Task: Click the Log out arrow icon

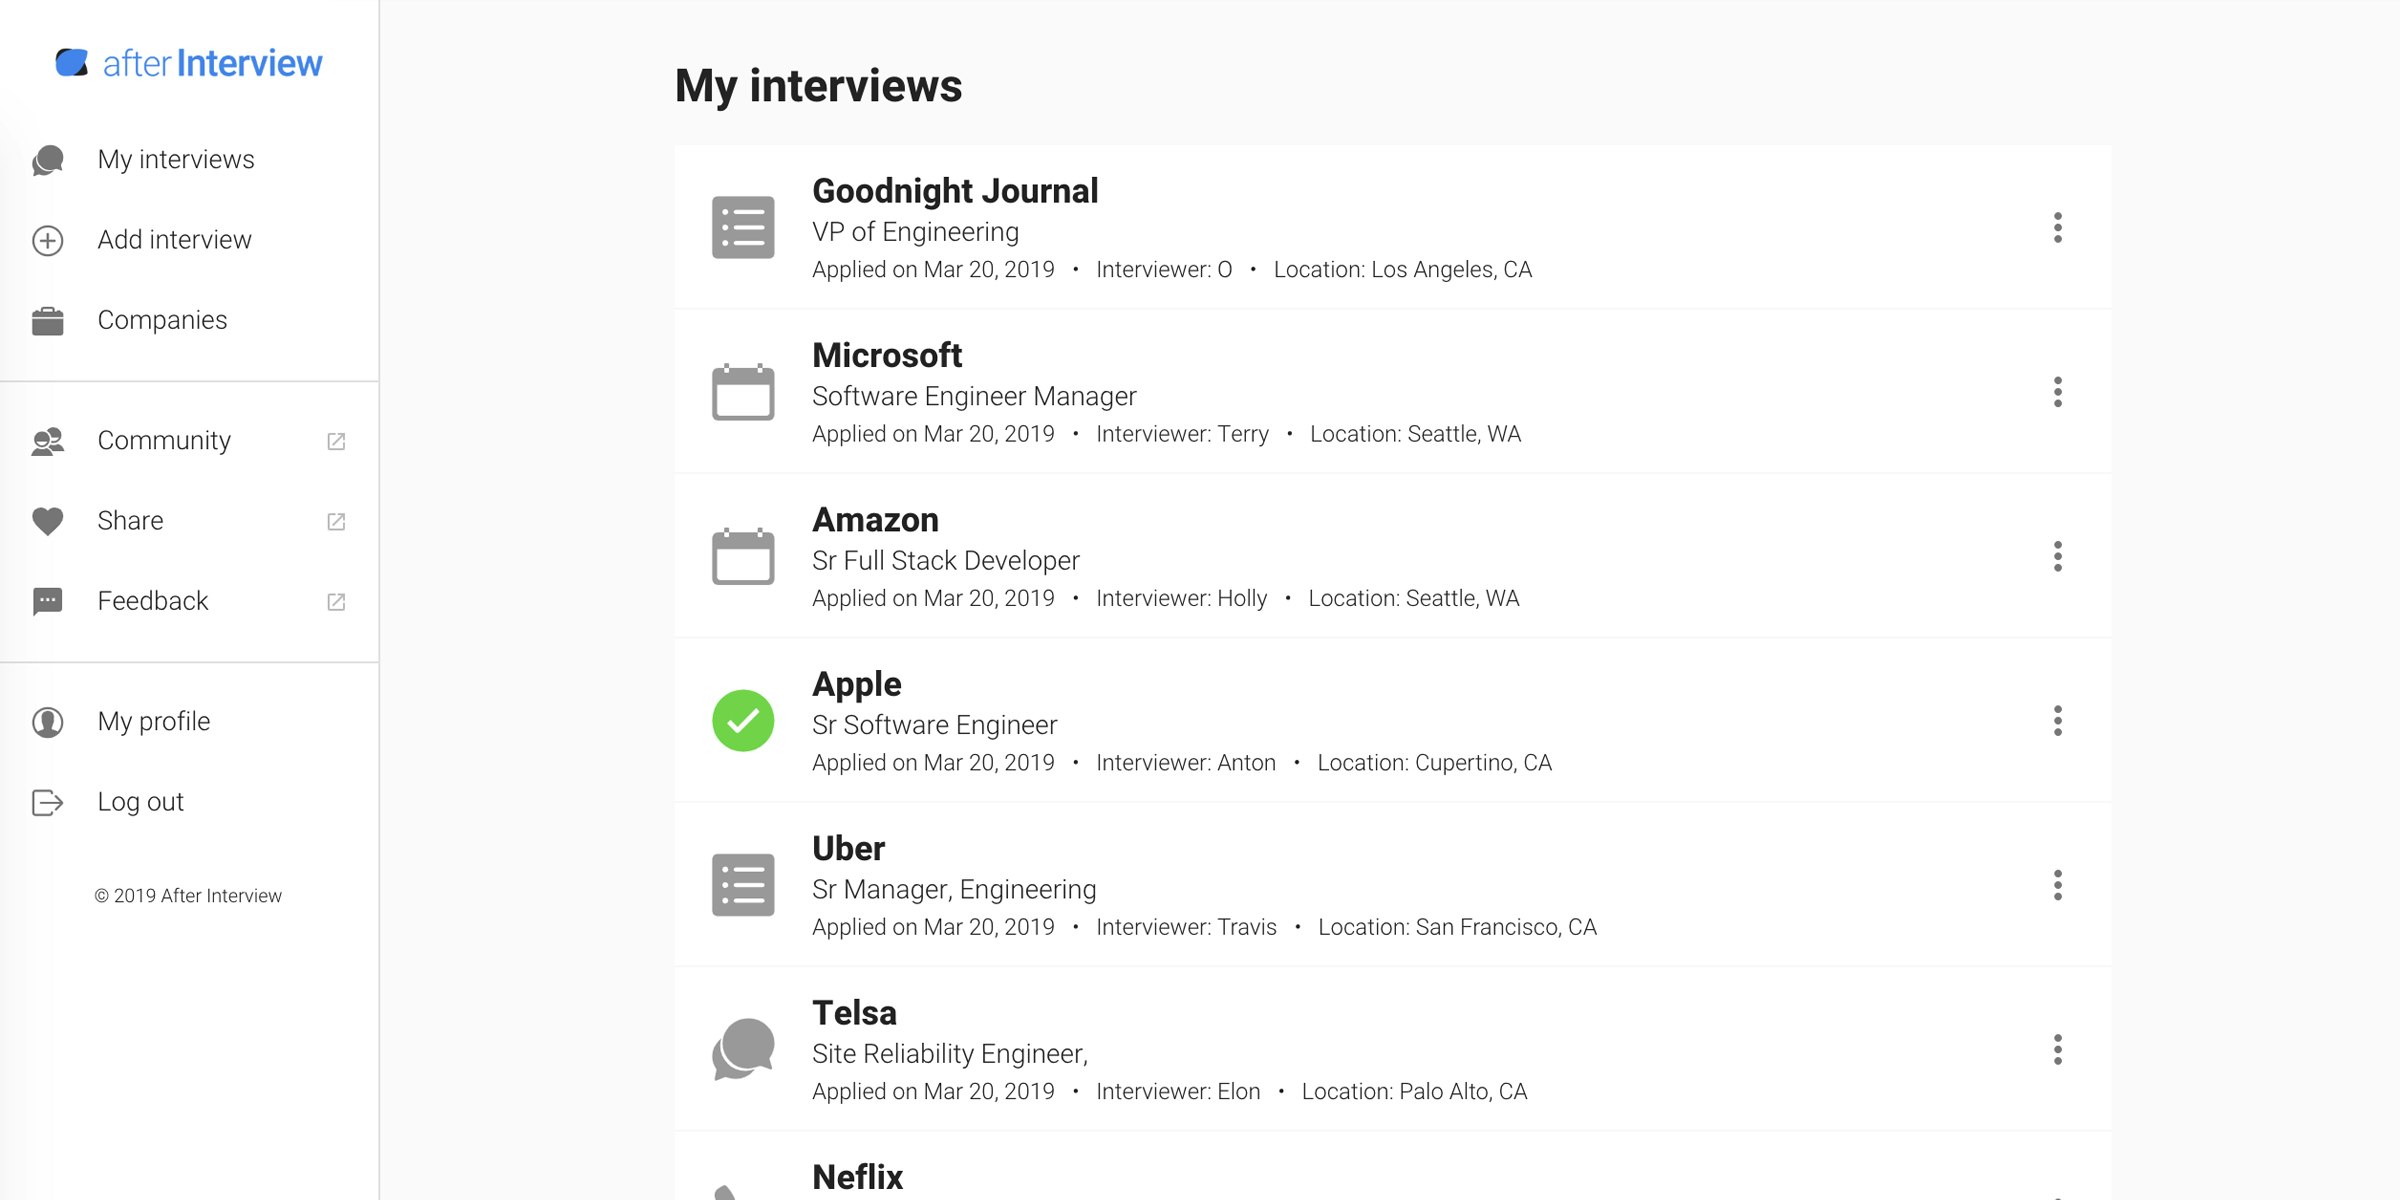Action: [x=48, y=802]
